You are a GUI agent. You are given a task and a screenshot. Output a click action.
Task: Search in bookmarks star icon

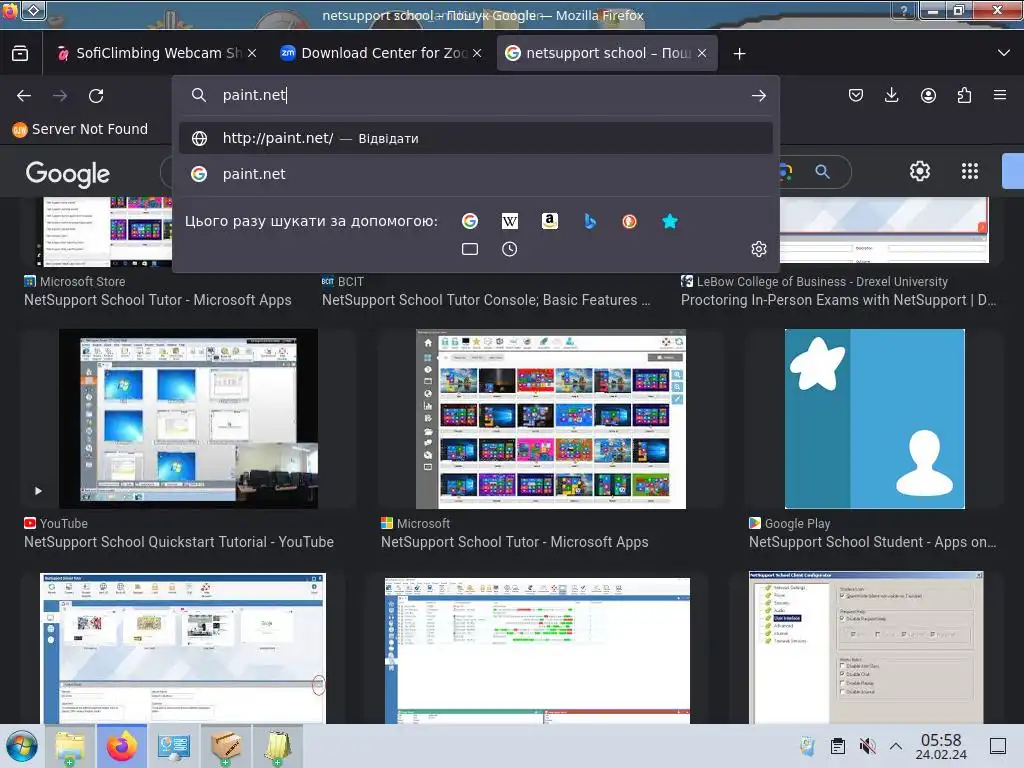[x=669, y=221]
